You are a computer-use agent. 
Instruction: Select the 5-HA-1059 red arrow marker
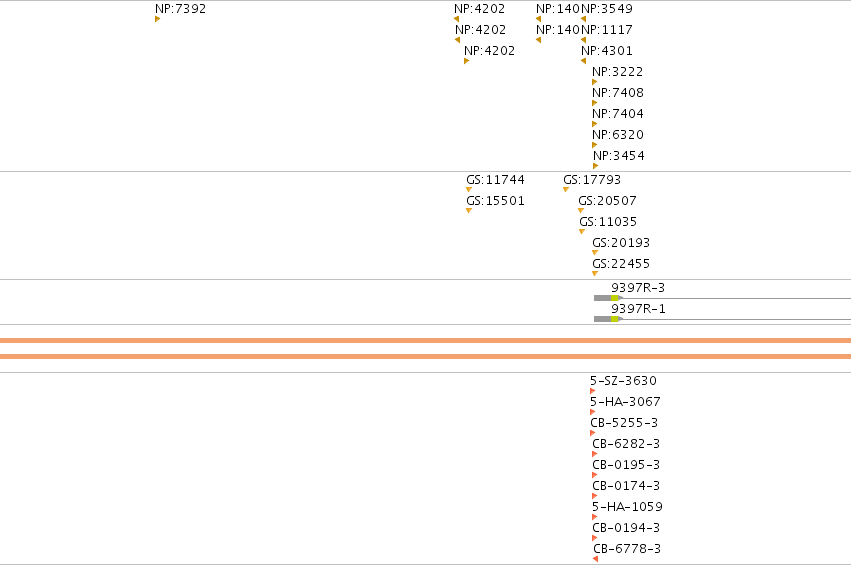(x=594, y=517)
